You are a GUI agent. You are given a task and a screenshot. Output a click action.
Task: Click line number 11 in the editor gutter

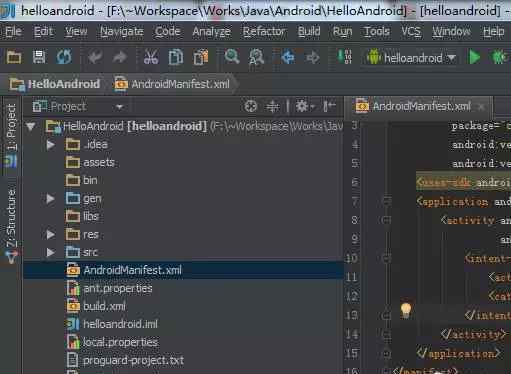pos(352,277)
